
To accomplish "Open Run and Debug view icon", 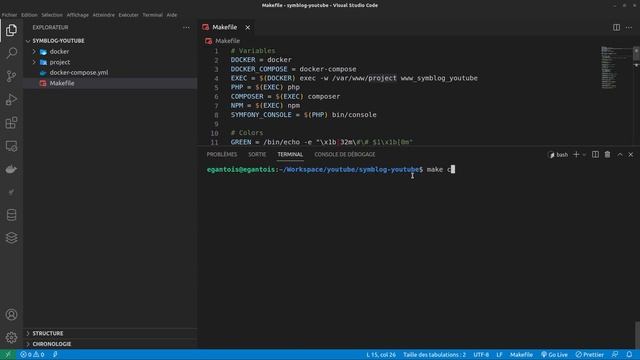I will [11, 99].
